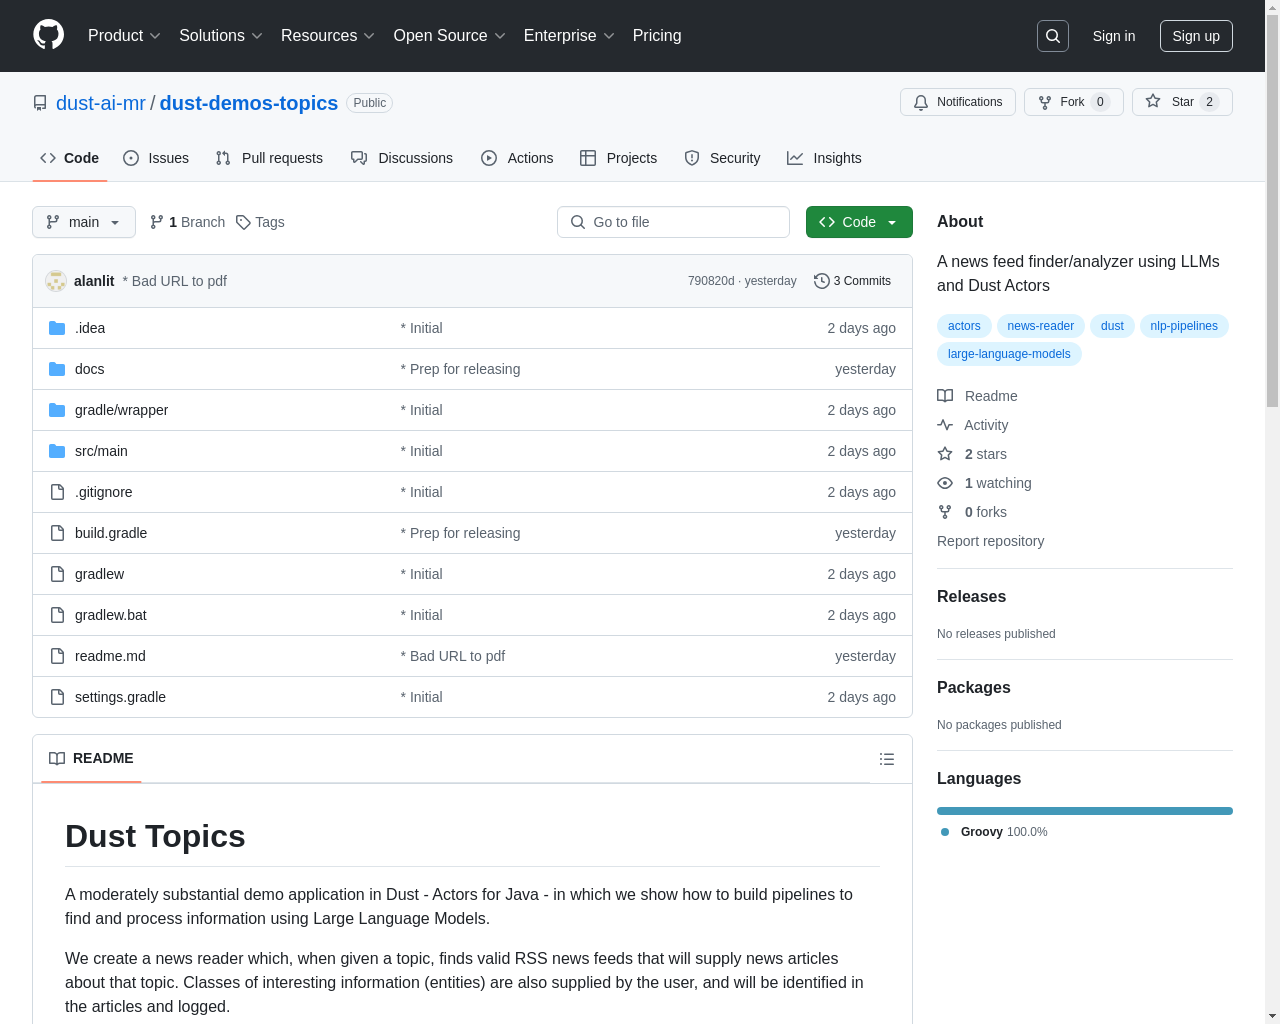Open the 790820d commit hash
This screenshot has width=1280, height=1024.
pyautogui.click(x=711, y=281)
